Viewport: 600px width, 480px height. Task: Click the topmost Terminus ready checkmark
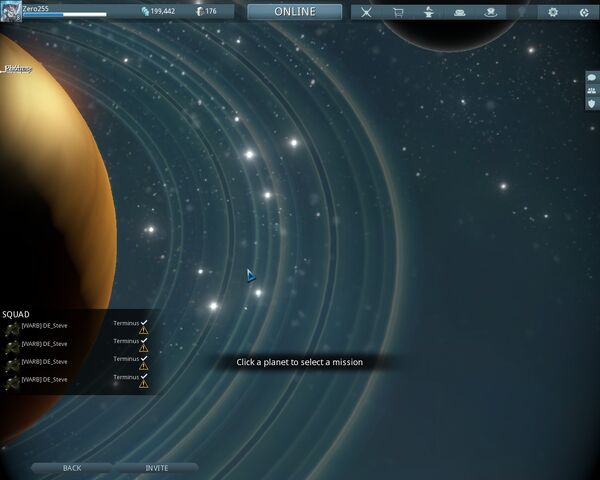point(144,322)
